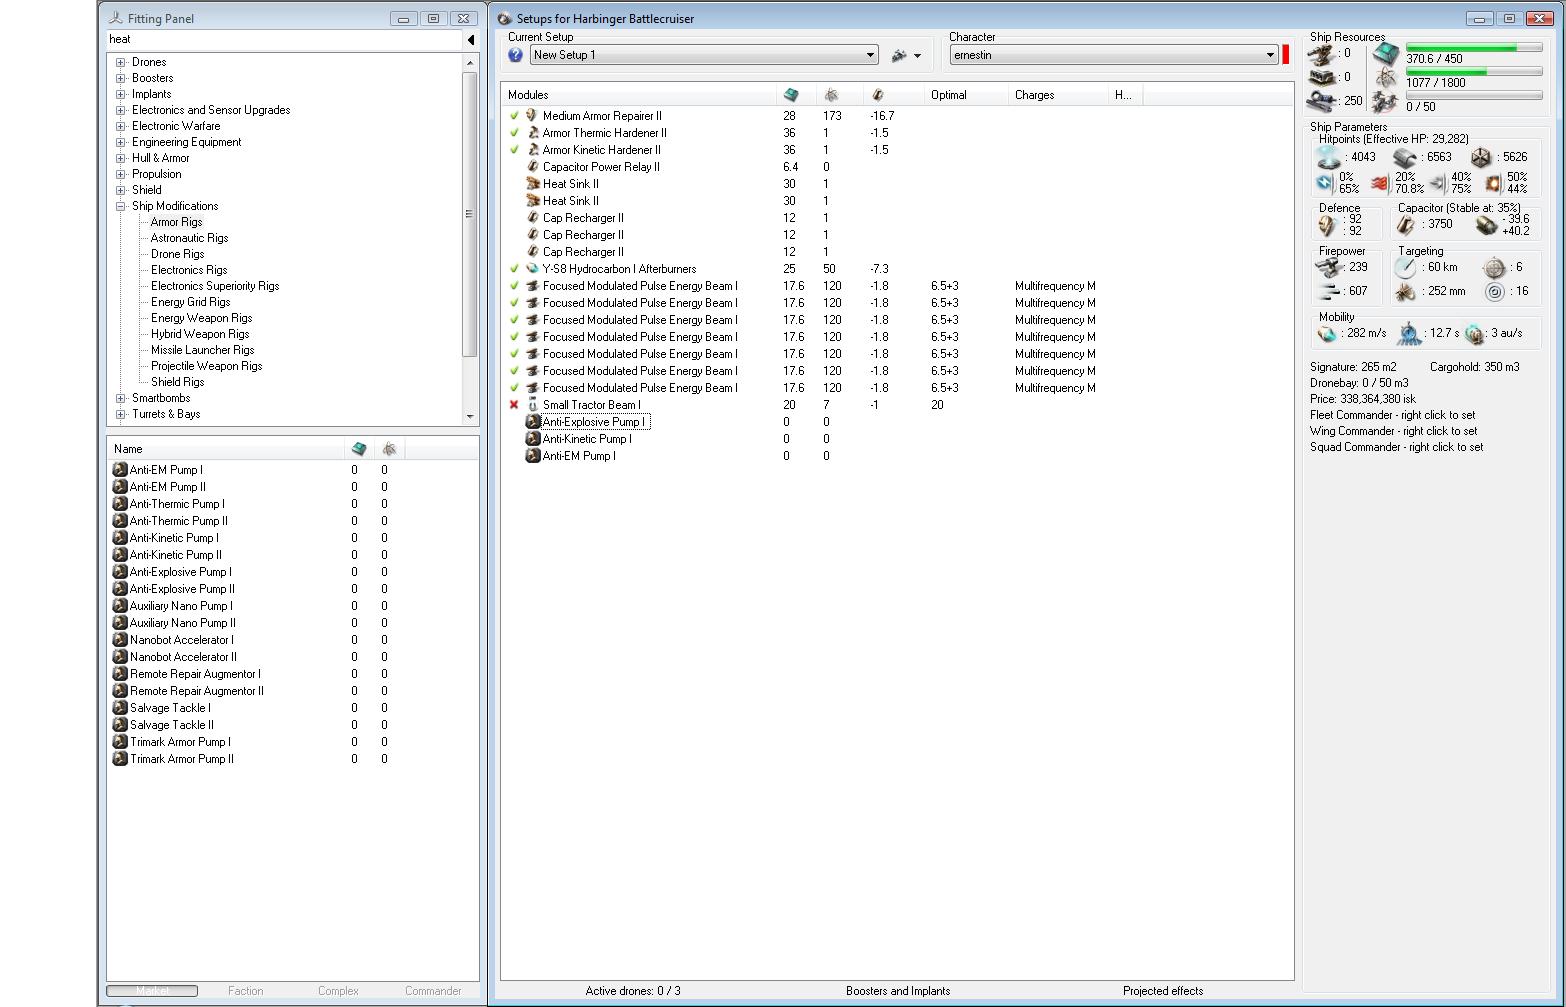The image size is (1566, 1007).
Task: Click the Anti-Kinetic Pump I rig icon in the setup list
Action: [x=533, y=439]
